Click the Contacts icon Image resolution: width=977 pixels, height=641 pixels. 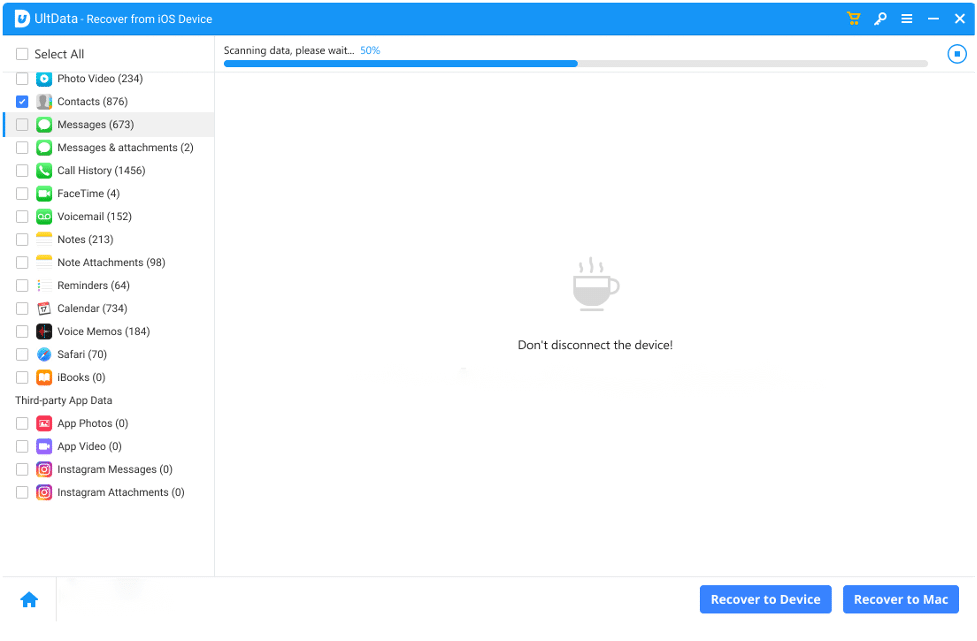44,102
